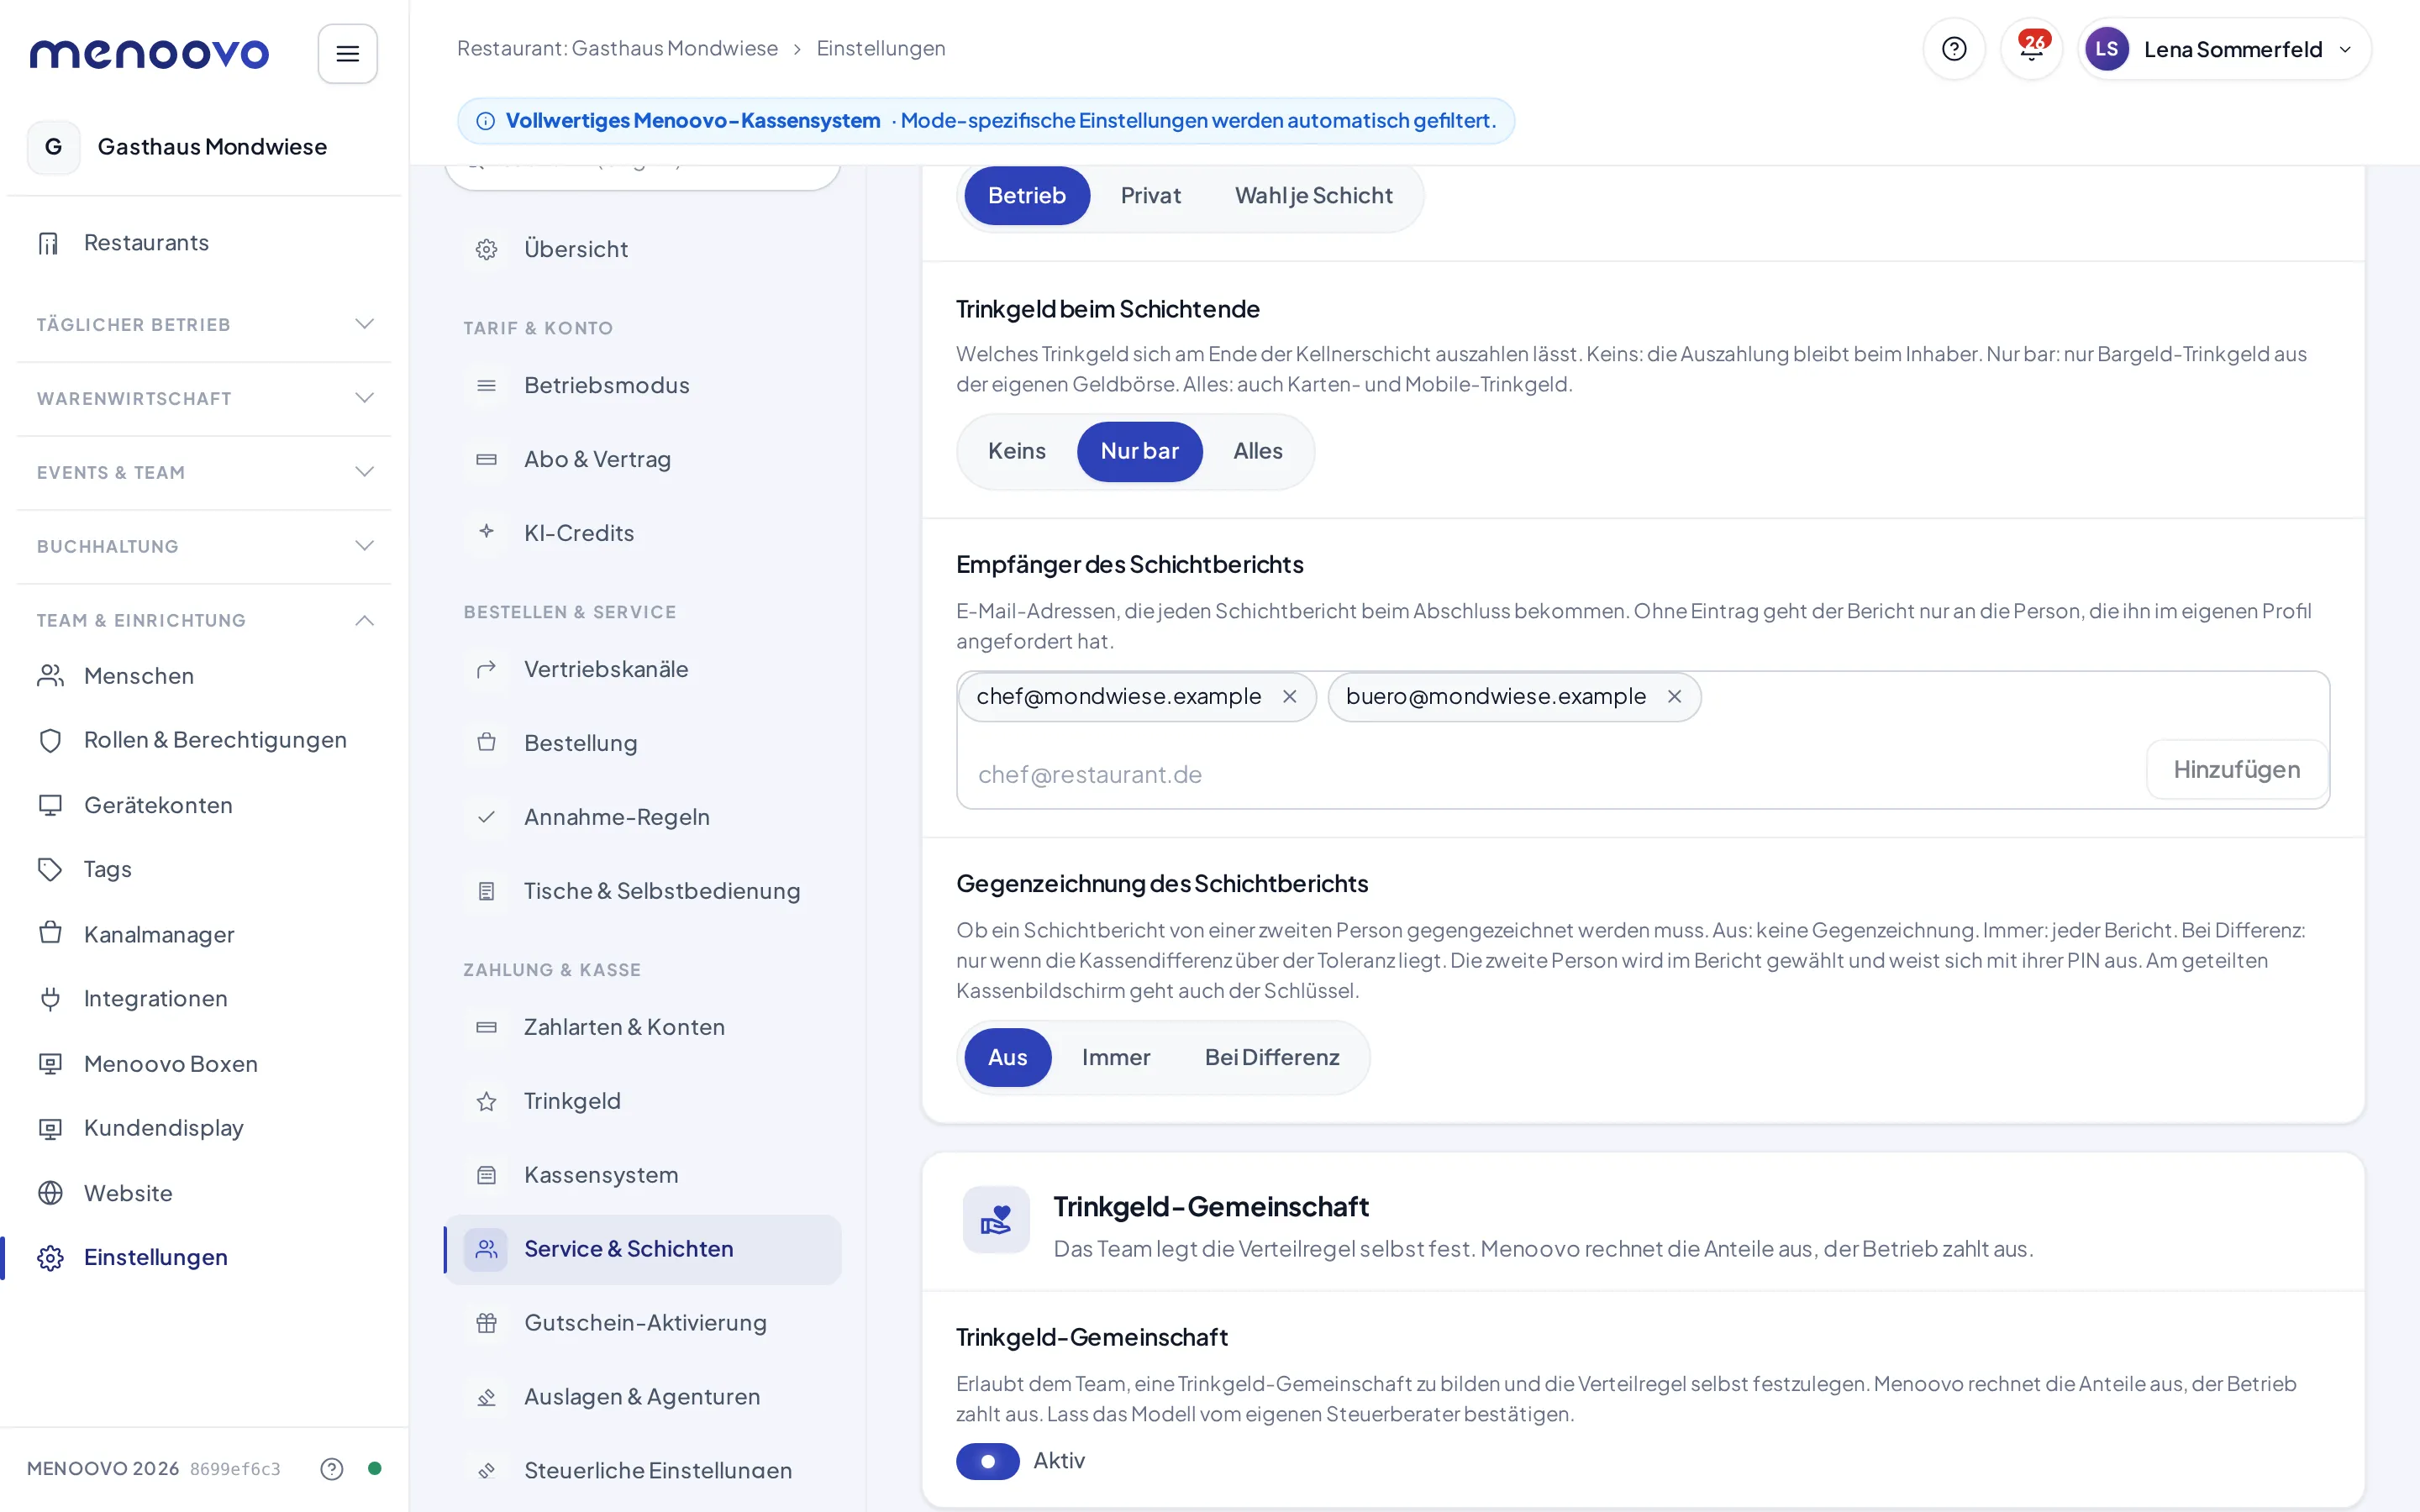
Task: Open Betriebsmodus settings page
Action: pyautogui.click(x=642, y=385)
